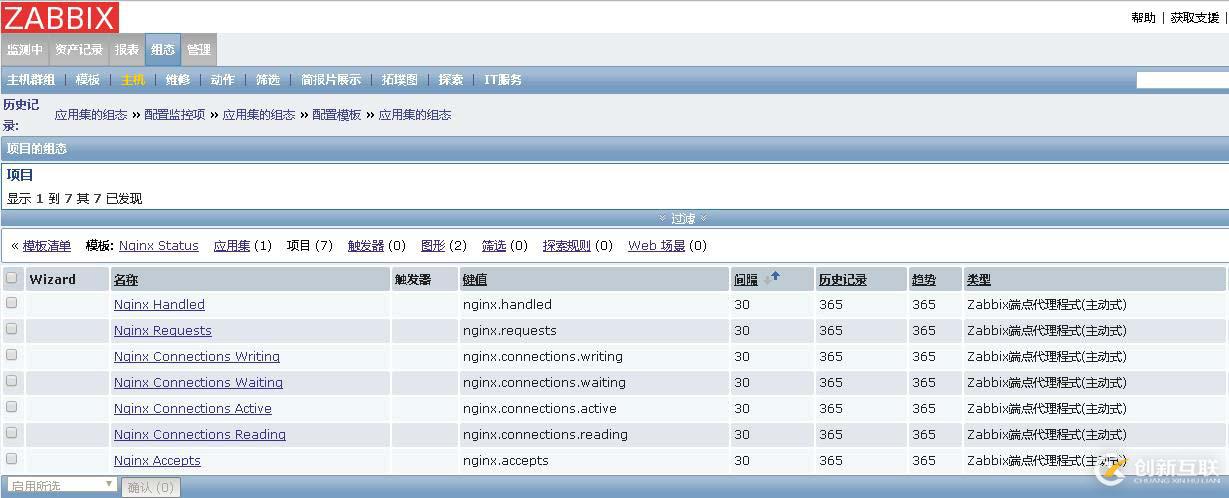Screen dimensions: 1229x498
Task: Open the 筛选 submenu item
Action: point(268,80)
